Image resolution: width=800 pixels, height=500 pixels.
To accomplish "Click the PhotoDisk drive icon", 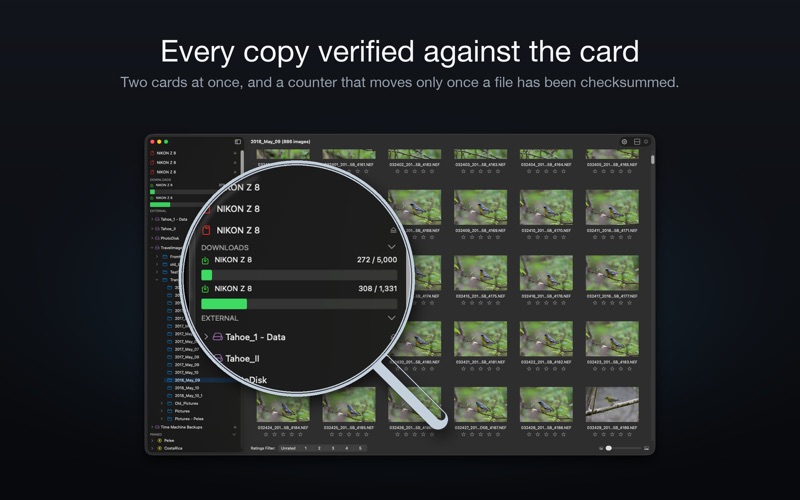I will coord(157,238).
